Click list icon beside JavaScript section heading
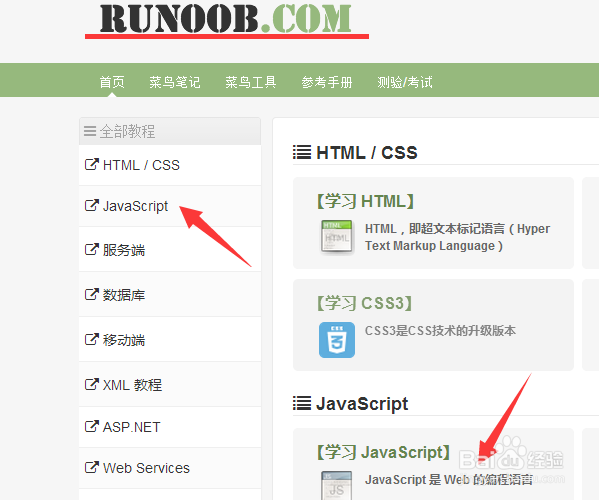Image resolution: width=599 pixels, height=500 pixels. (302, 403)
